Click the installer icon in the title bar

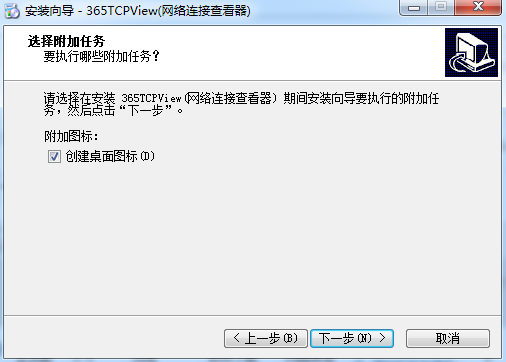click(x=12, y=11)
